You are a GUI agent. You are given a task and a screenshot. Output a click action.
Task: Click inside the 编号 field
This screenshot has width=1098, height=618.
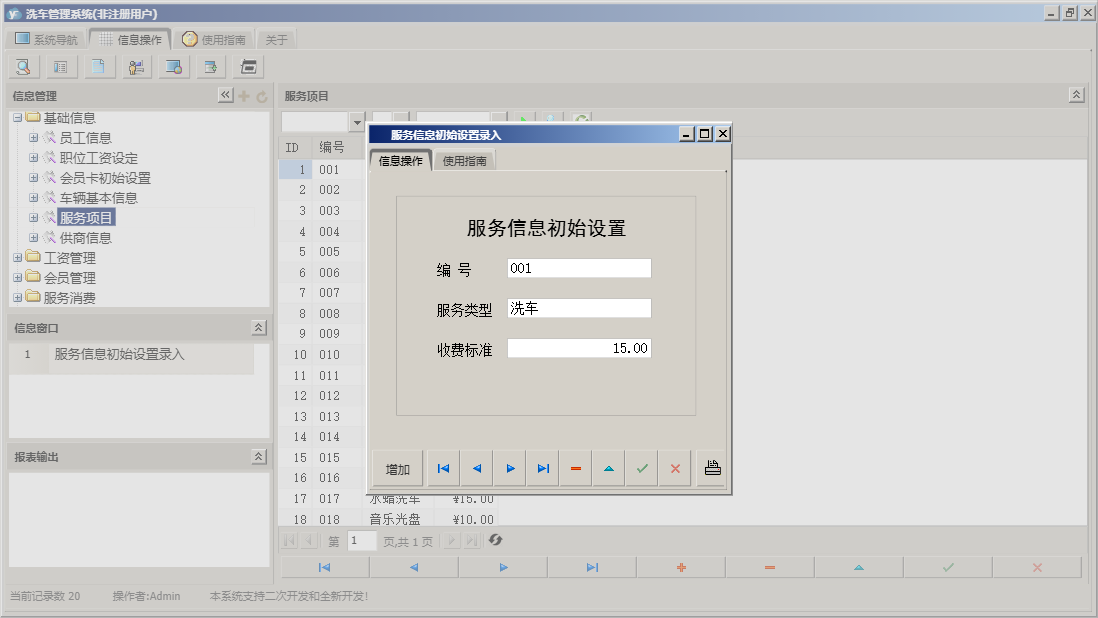pyautogui.click(x=579, y=268)
